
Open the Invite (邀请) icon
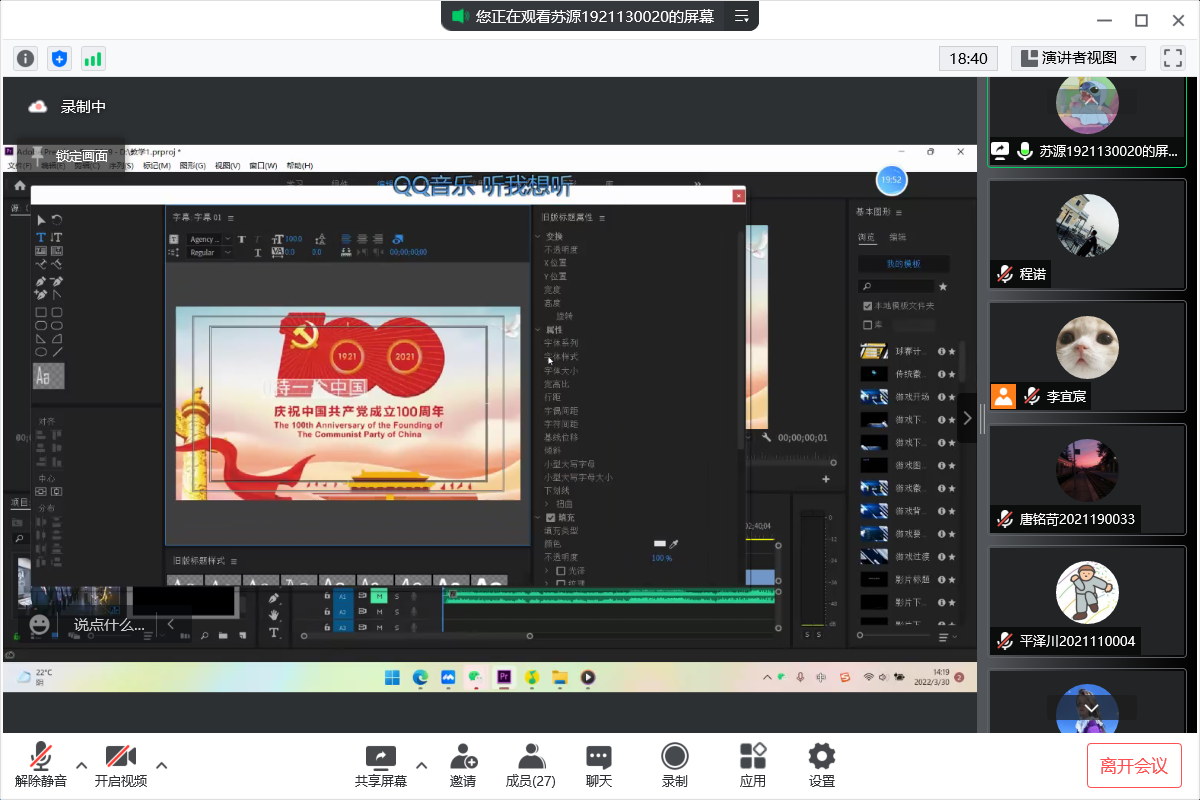463,765
